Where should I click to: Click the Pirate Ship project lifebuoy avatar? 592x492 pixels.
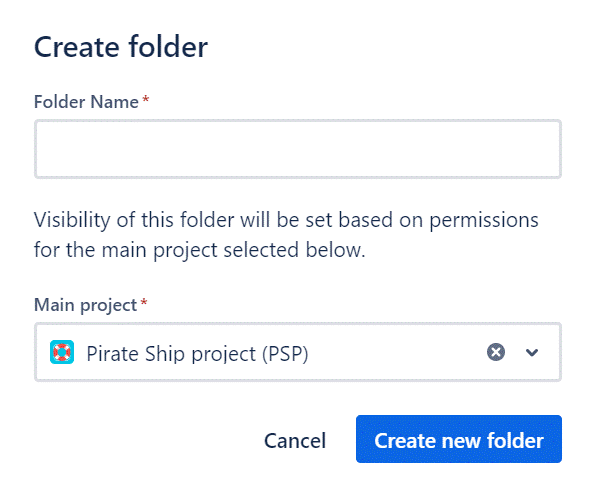(x=62, y=352)
